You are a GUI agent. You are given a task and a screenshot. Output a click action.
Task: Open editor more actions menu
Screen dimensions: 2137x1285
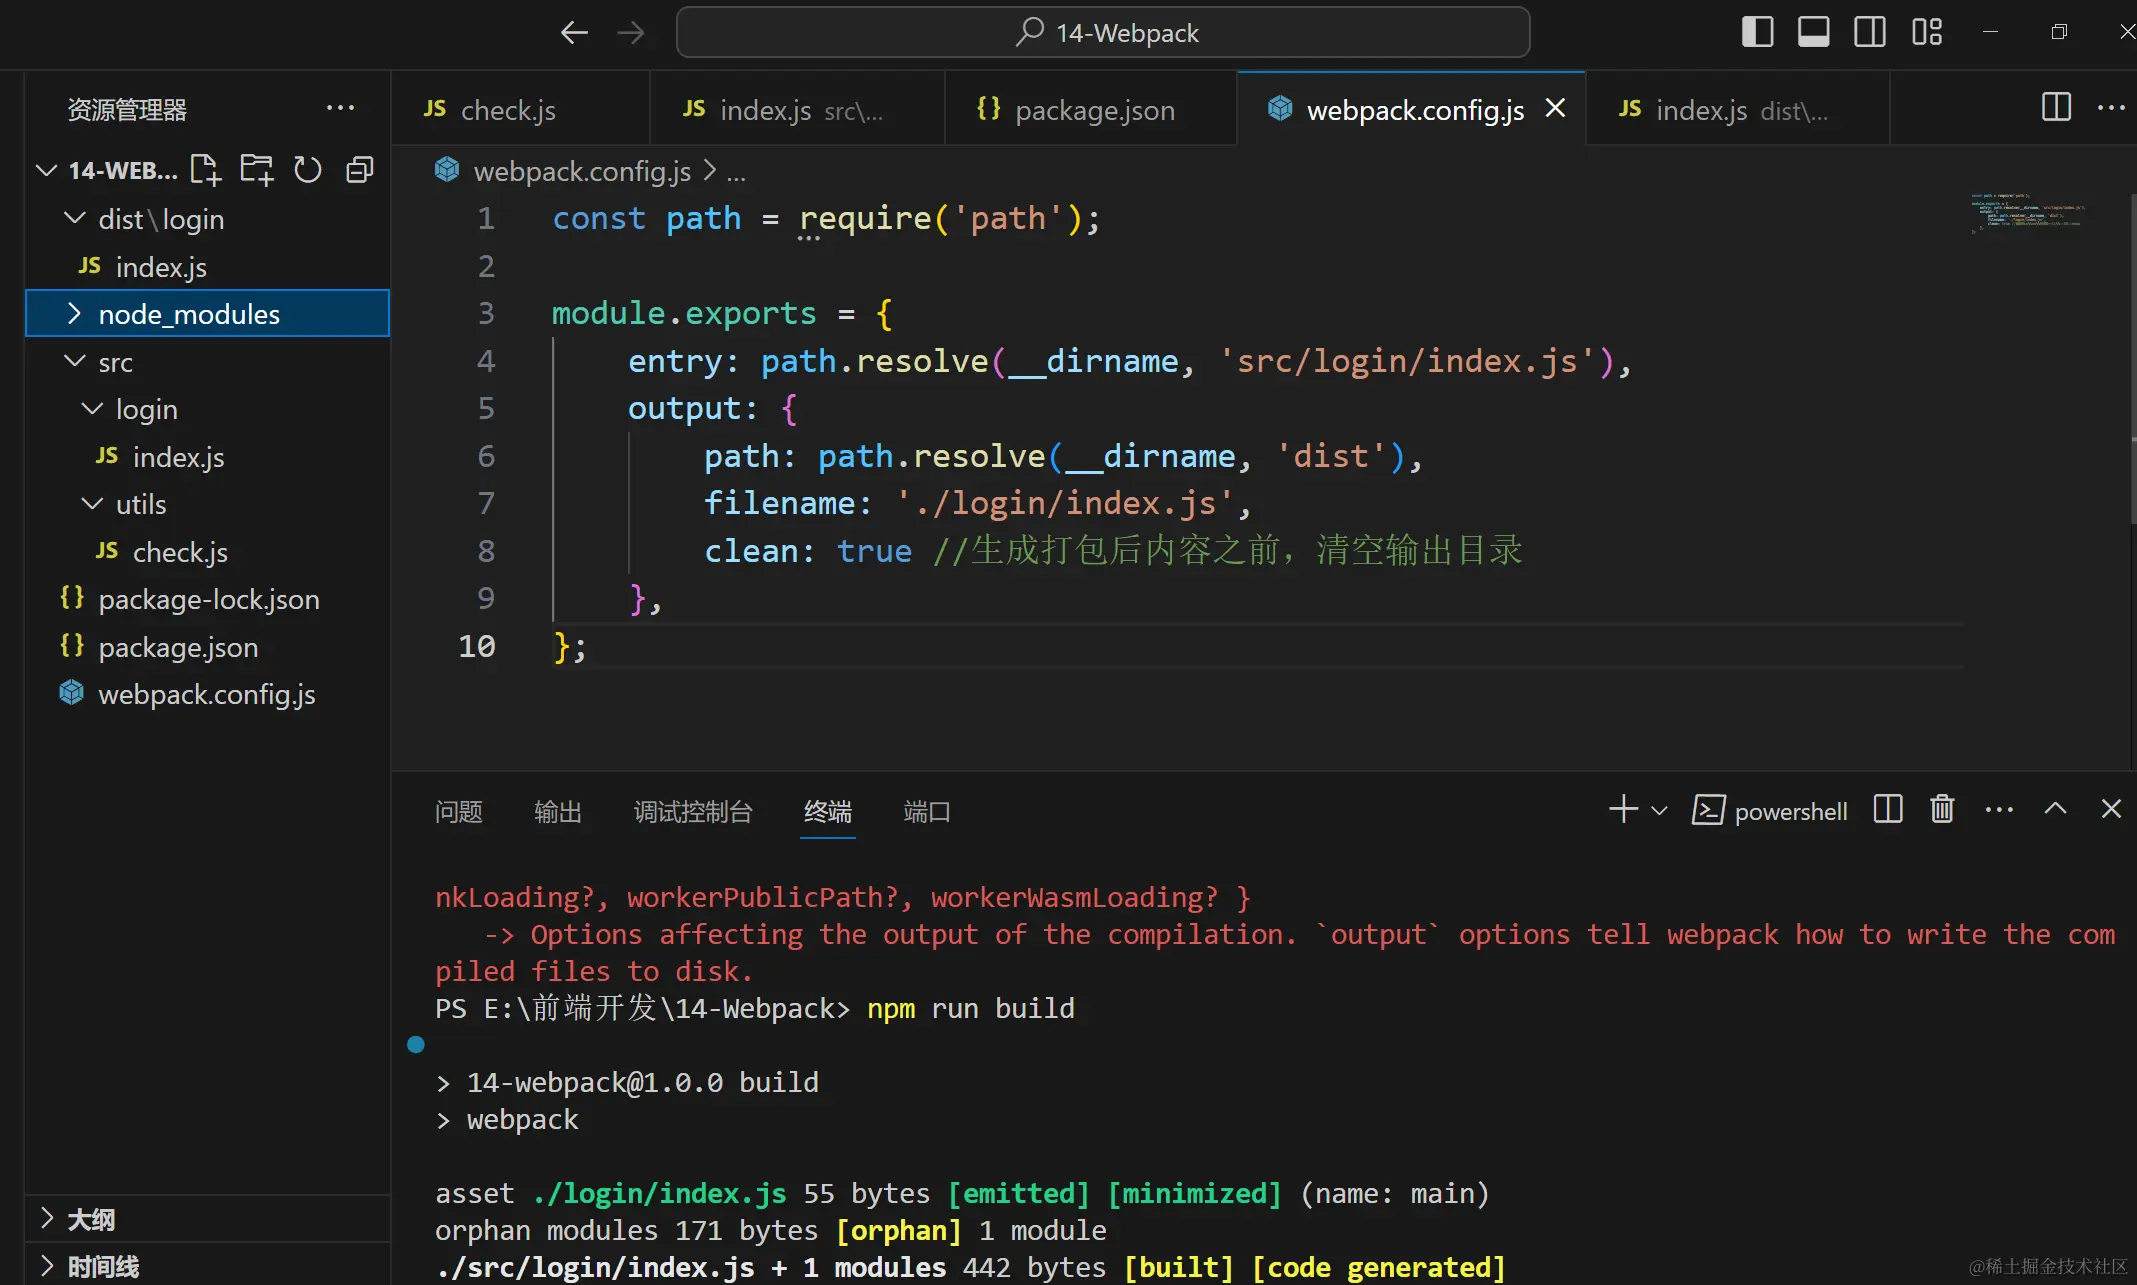click(x=2111, y=107)
